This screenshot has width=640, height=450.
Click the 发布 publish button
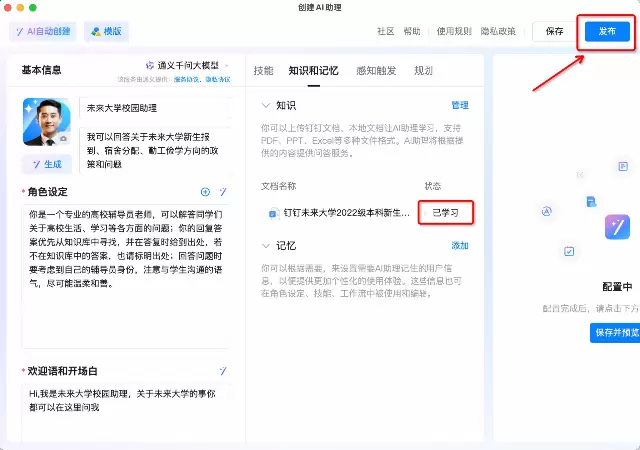[607, 31]
